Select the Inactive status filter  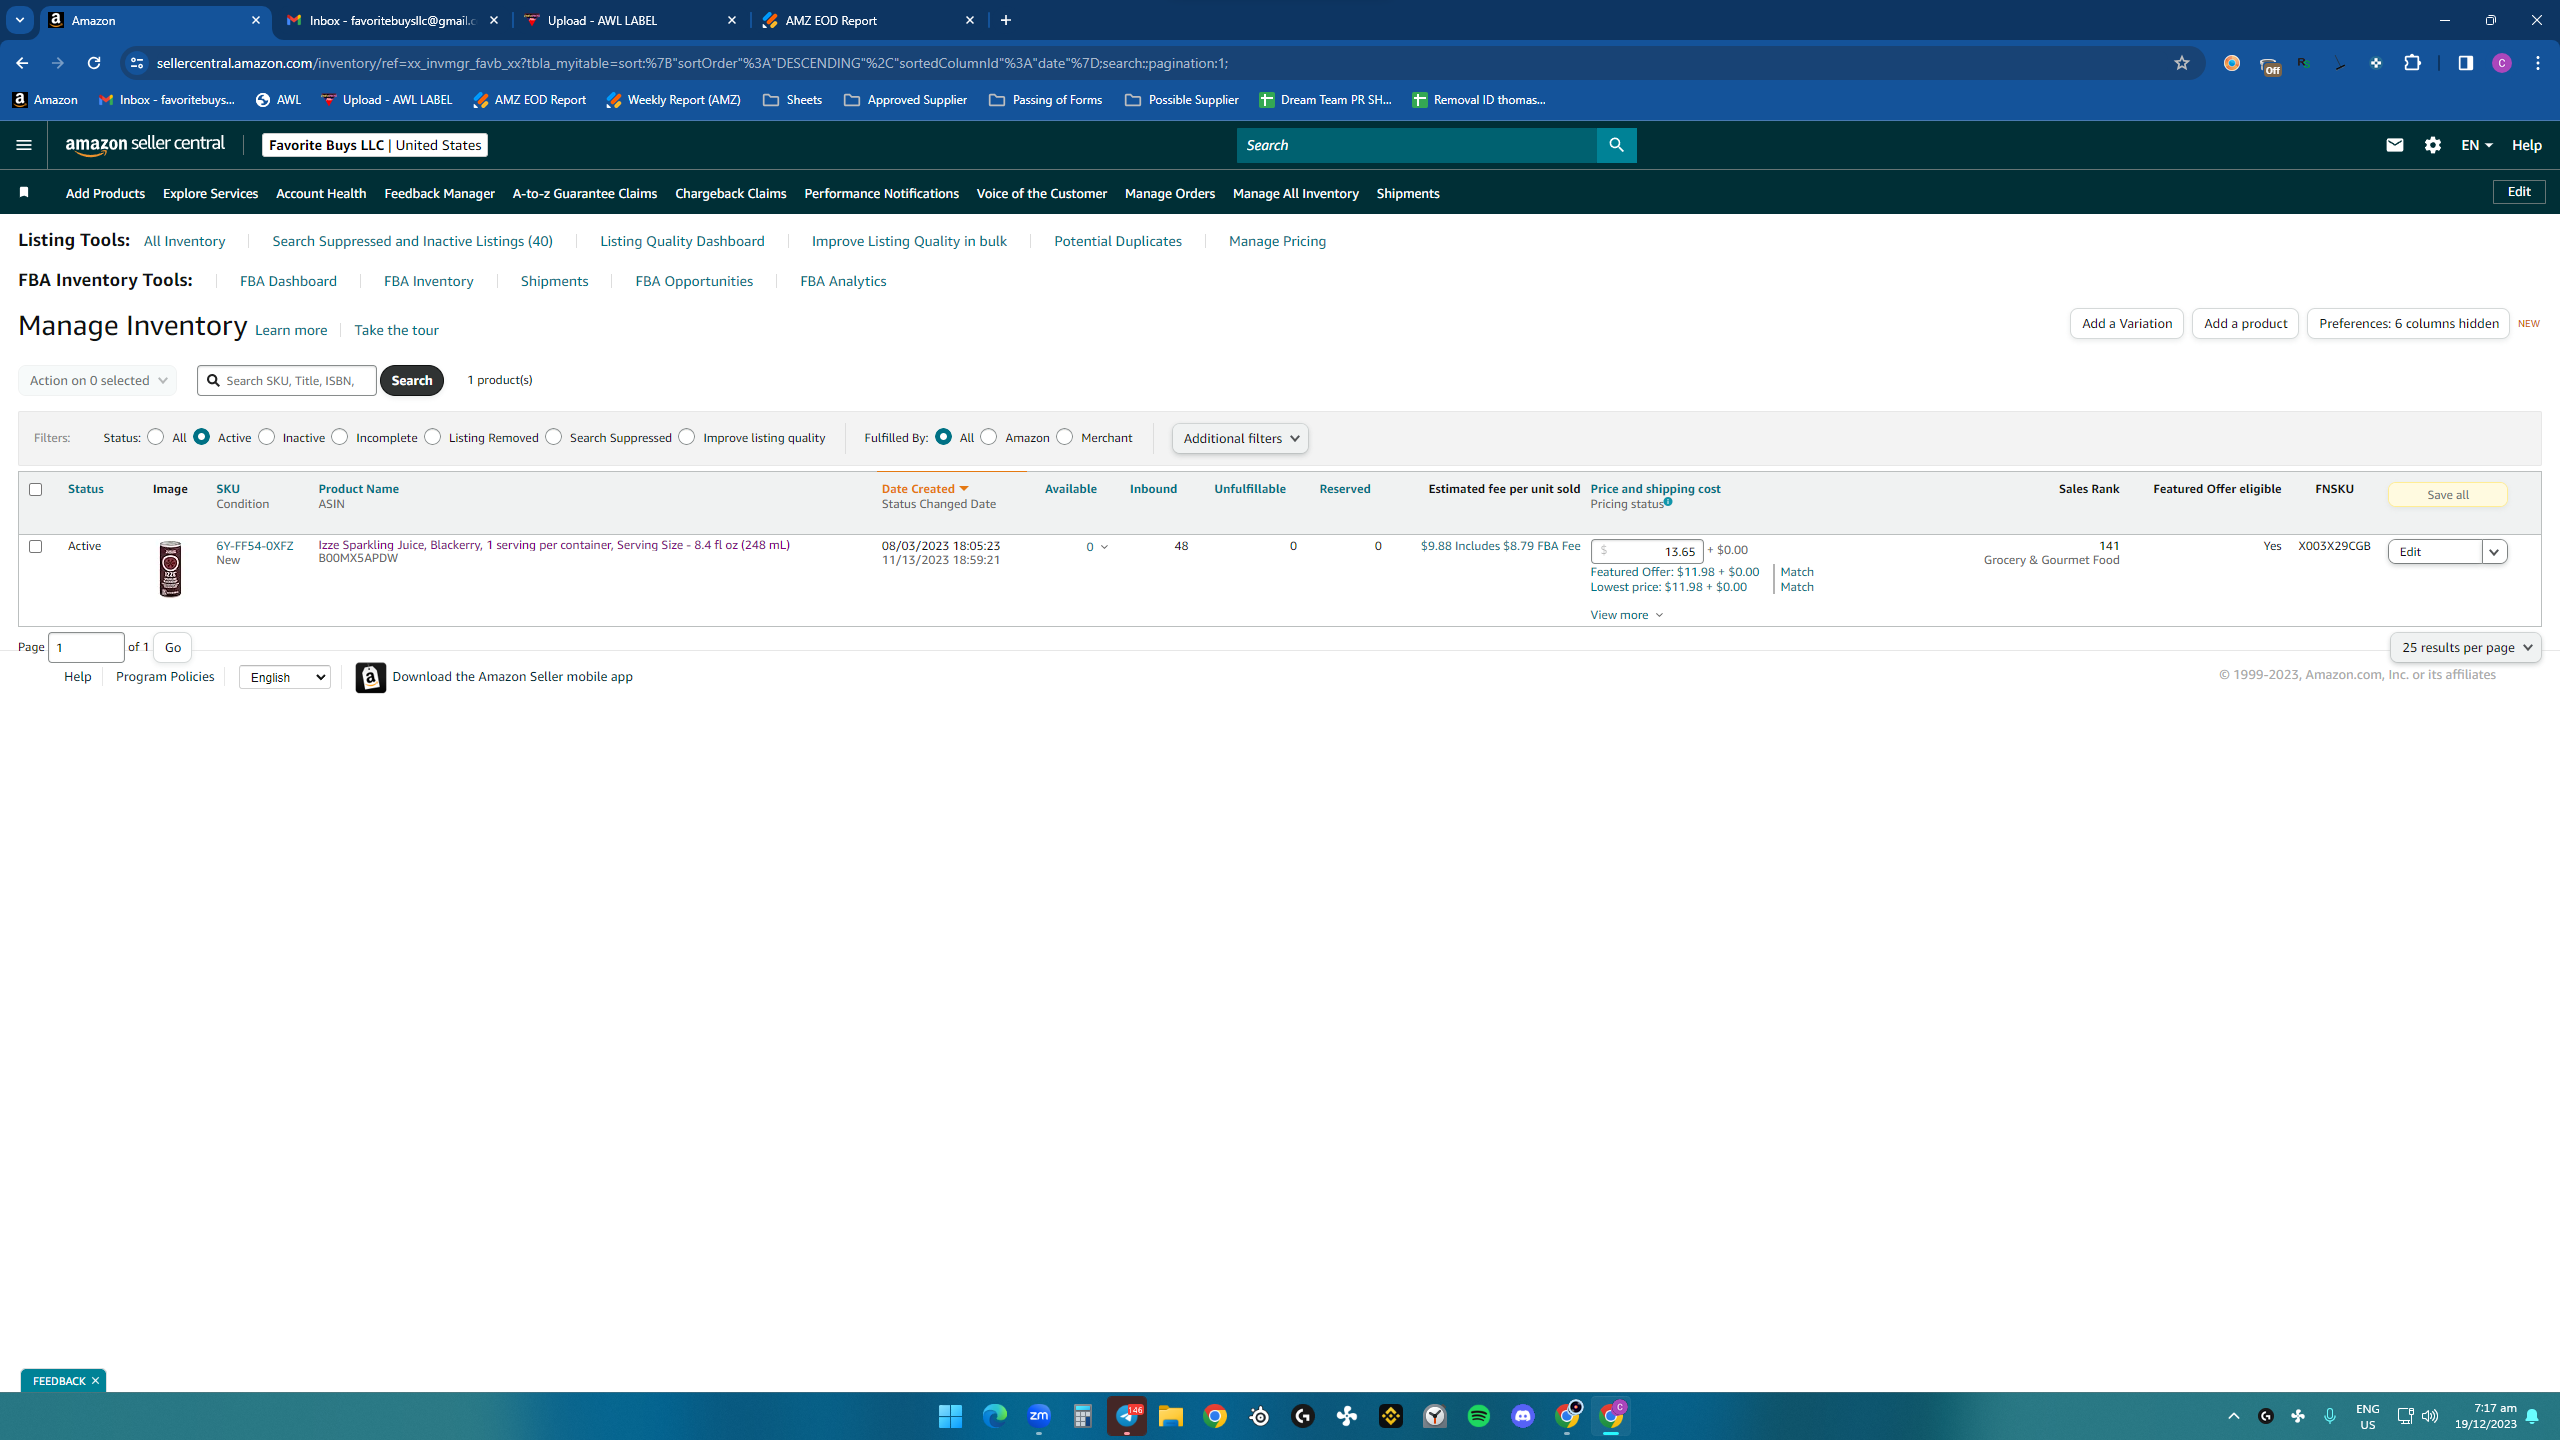pos(267,437)
